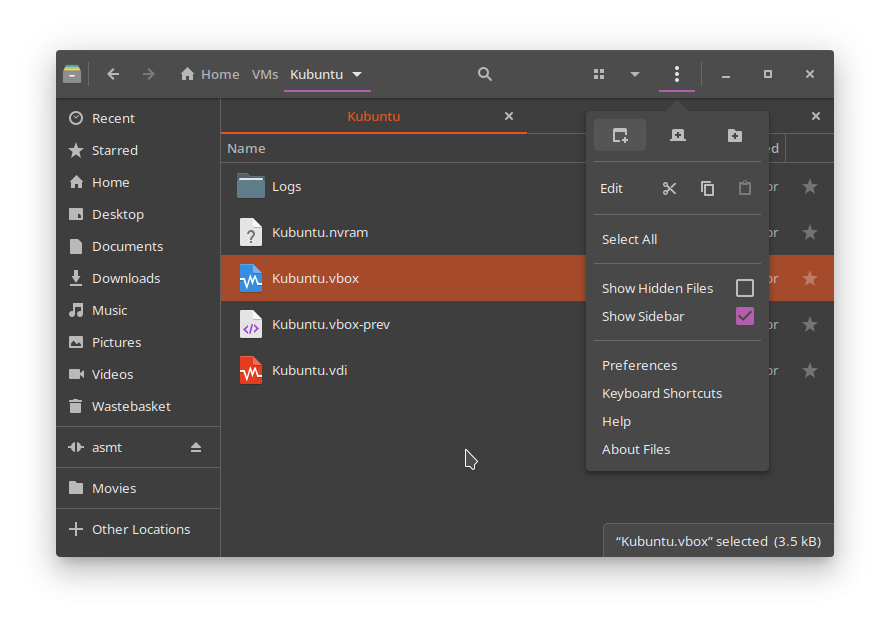The width and height of the screenshot is (890, 619).
Task: Star the Logs folder
Action: [810, 187]
